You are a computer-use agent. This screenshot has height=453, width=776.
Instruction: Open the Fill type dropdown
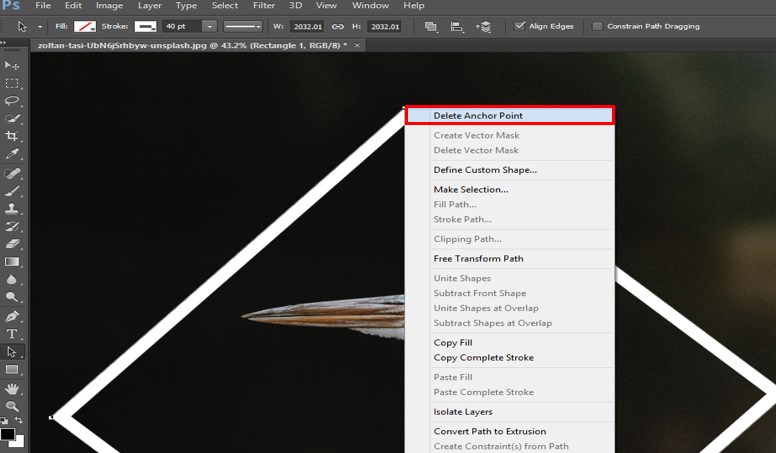tap(85, 27)
